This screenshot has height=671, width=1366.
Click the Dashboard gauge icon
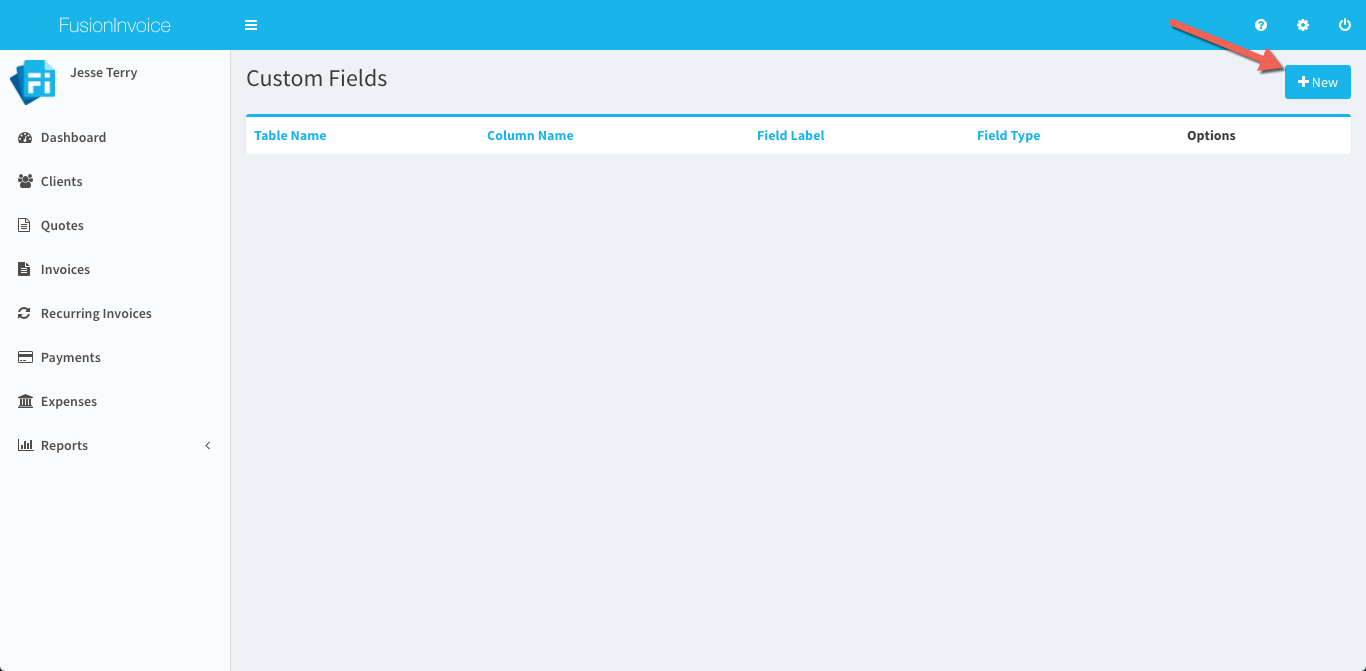(x=25, y=137)
